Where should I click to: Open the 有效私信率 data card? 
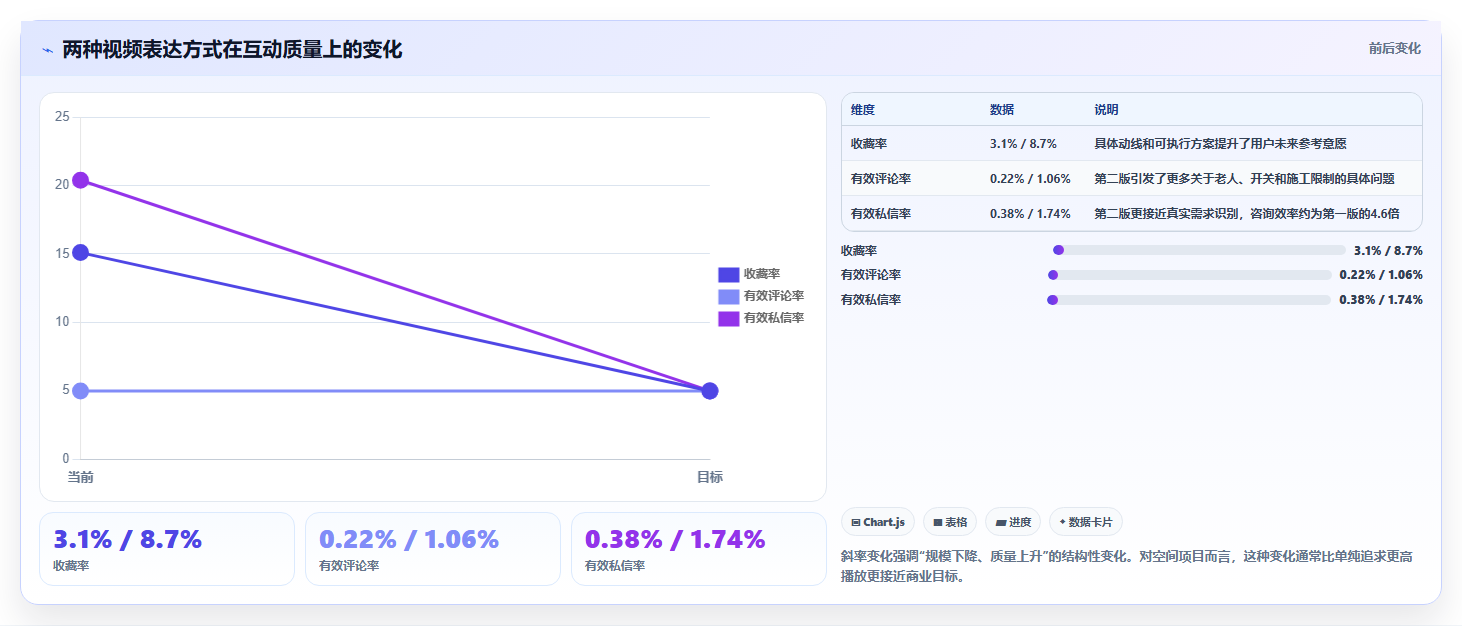click(x=699, y=549)
